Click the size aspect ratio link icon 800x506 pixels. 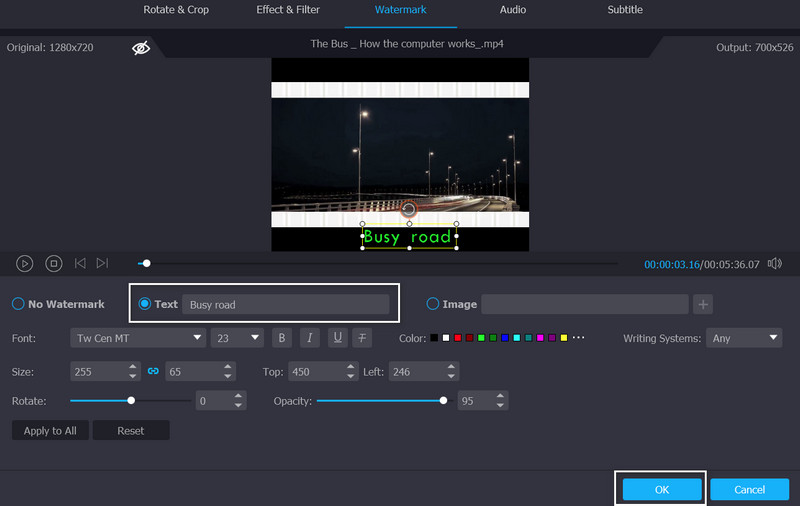[153, 371]
